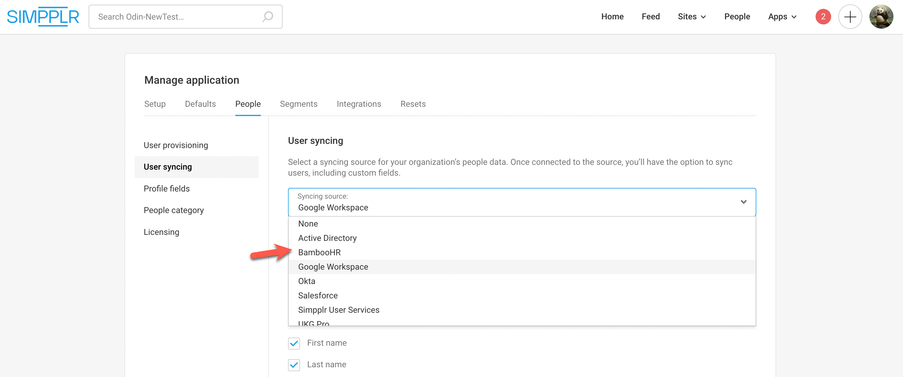Click the Simpplr logo
The width and height of the screenshot is (903, 377).
pos(43,17)
